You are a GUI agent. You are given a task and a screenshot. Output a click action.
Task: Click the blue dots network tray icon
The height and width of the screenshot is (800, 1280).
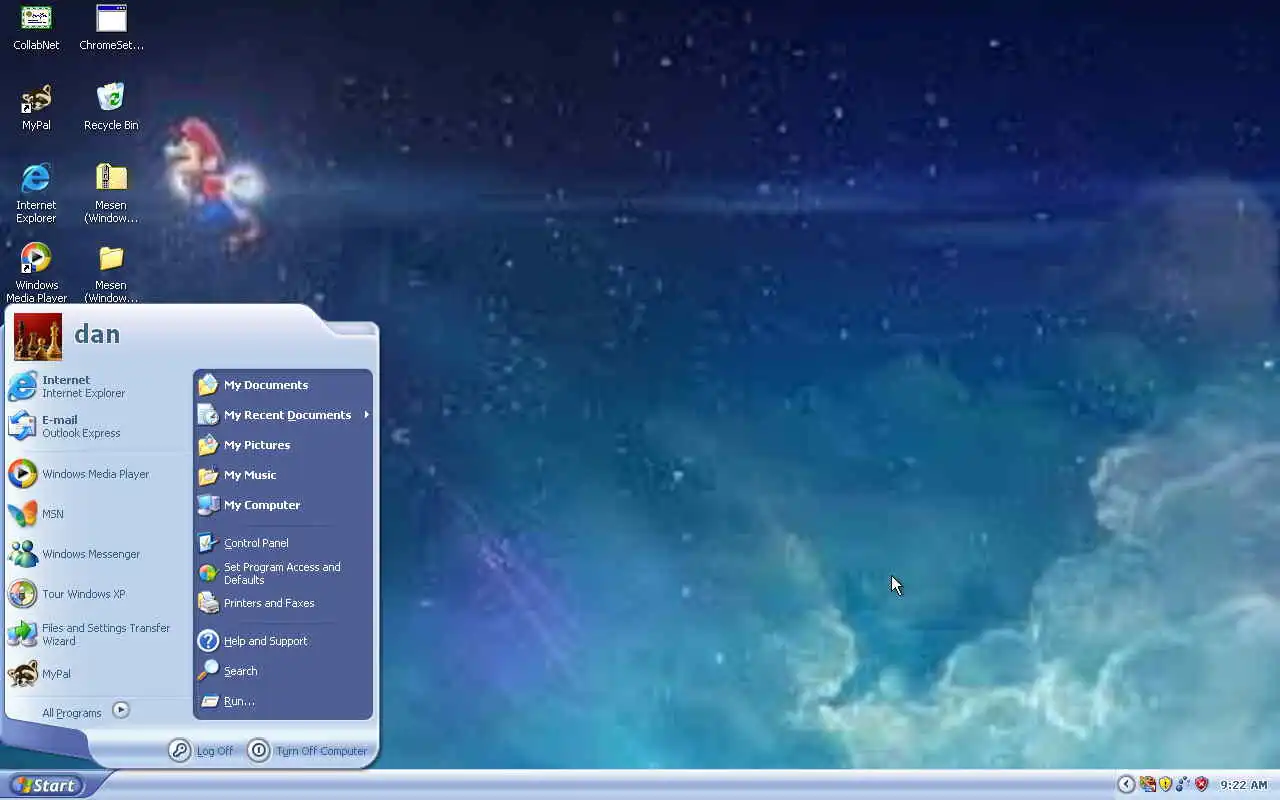pos(1183,785)
